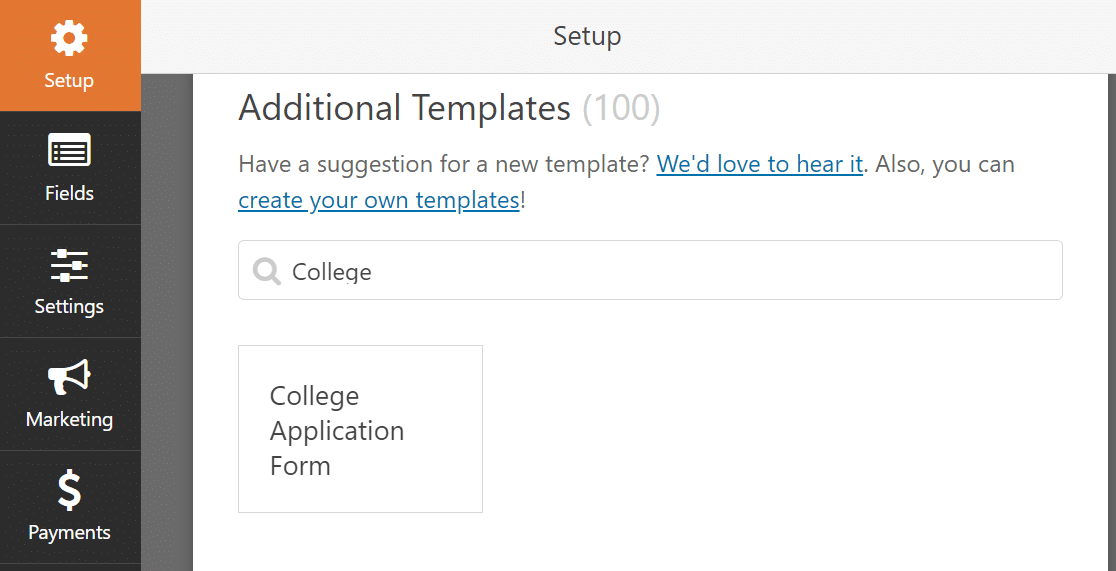Click the Marketing megaphone icon
The width and height of the screenshot is (1116, 571).
tap(69, 377)
